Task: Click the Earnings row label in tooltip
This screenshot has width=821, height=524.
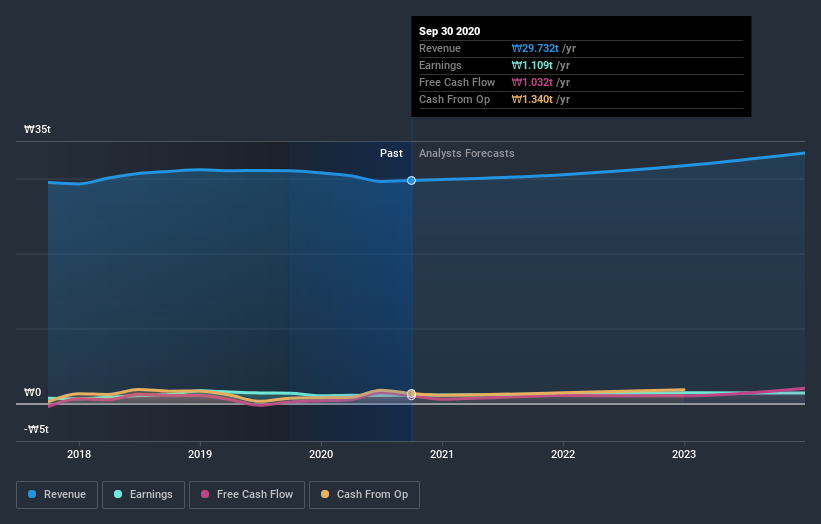Action: [440, 65]
